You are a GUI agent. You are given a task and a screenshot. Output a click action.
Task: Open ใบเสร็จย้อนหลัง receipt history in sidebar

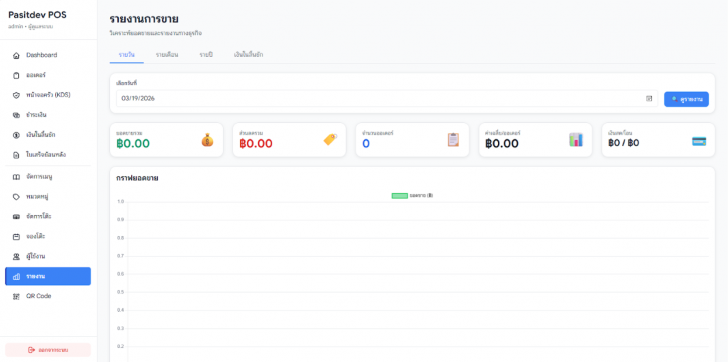pyautogui.click(x=48, y=155)
